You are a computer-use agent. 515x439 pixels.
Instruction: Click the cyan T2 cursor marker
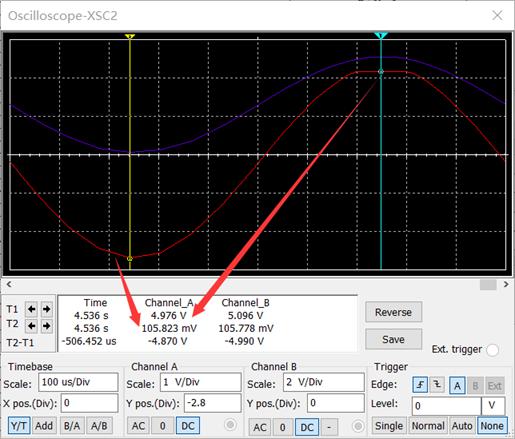[x=381, y=35]
